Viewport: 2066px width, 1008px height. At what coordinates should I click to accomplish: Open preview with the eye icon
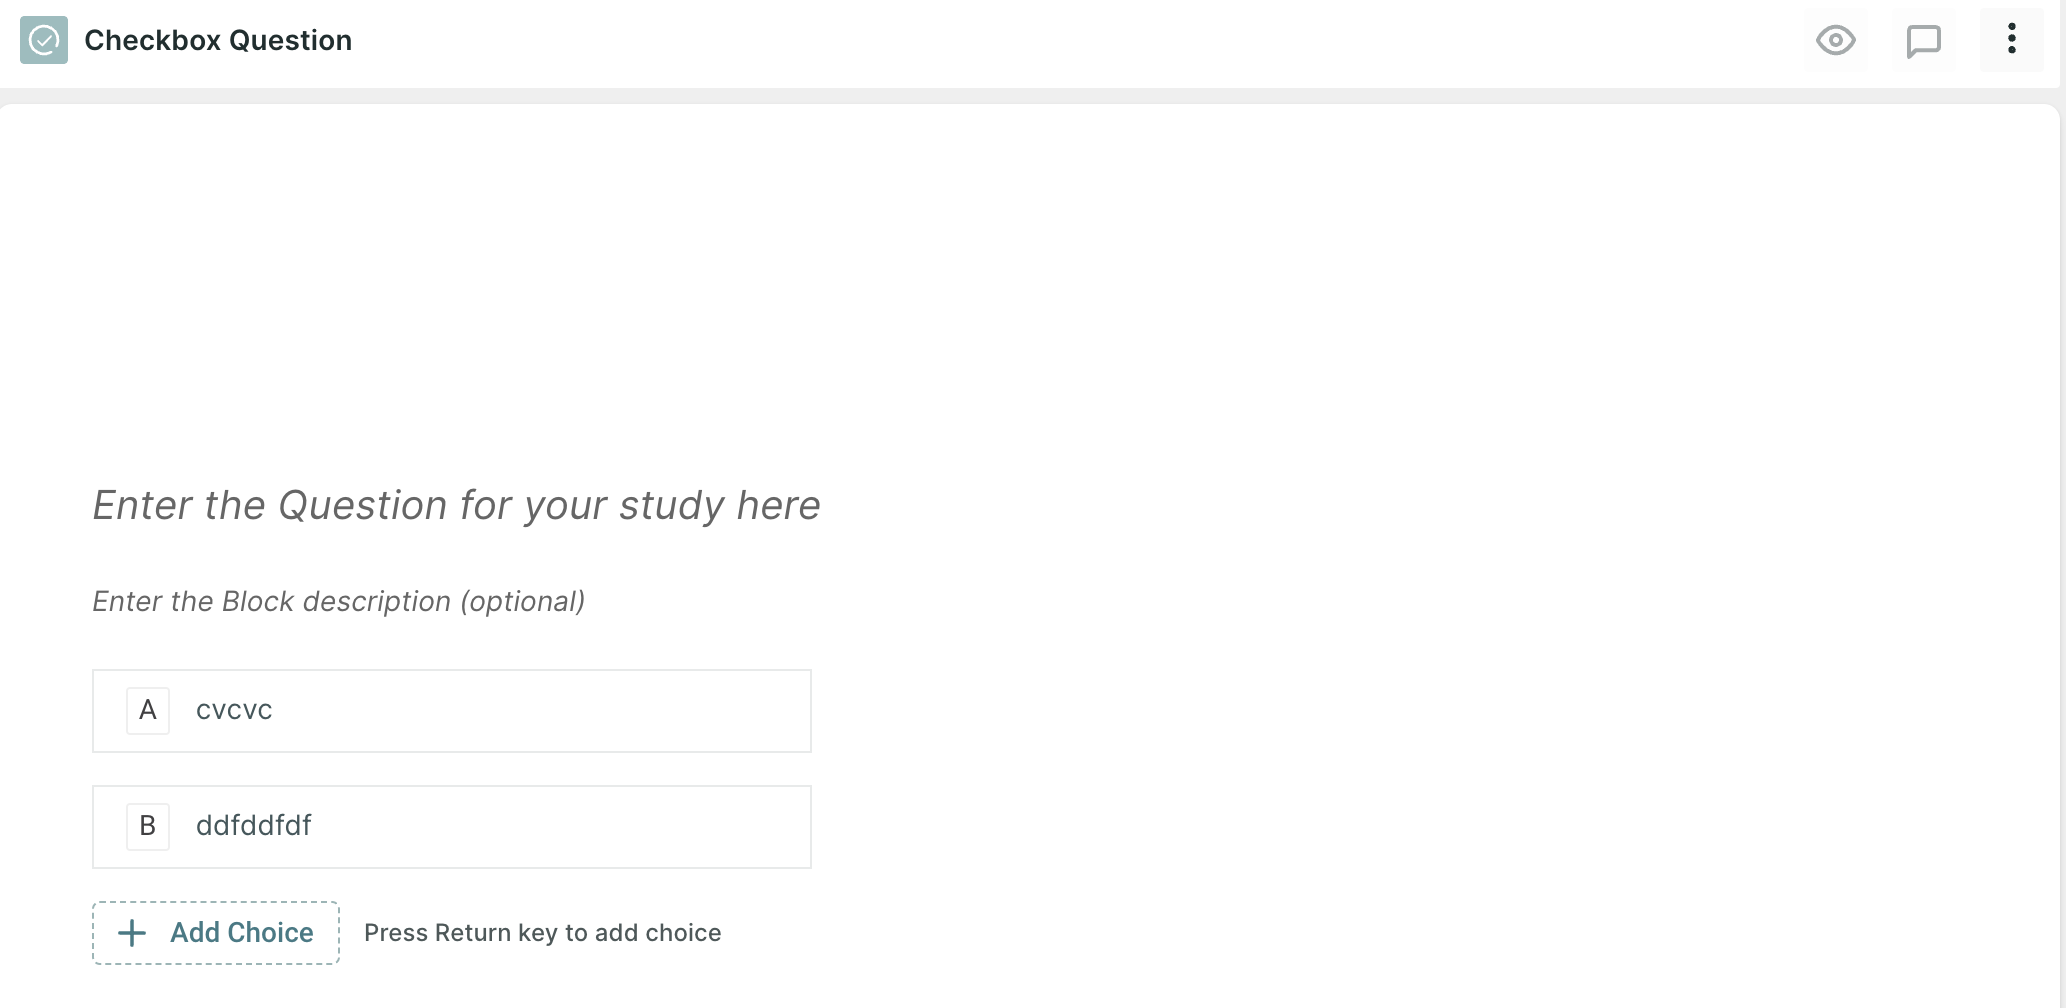coord(1836,40)
